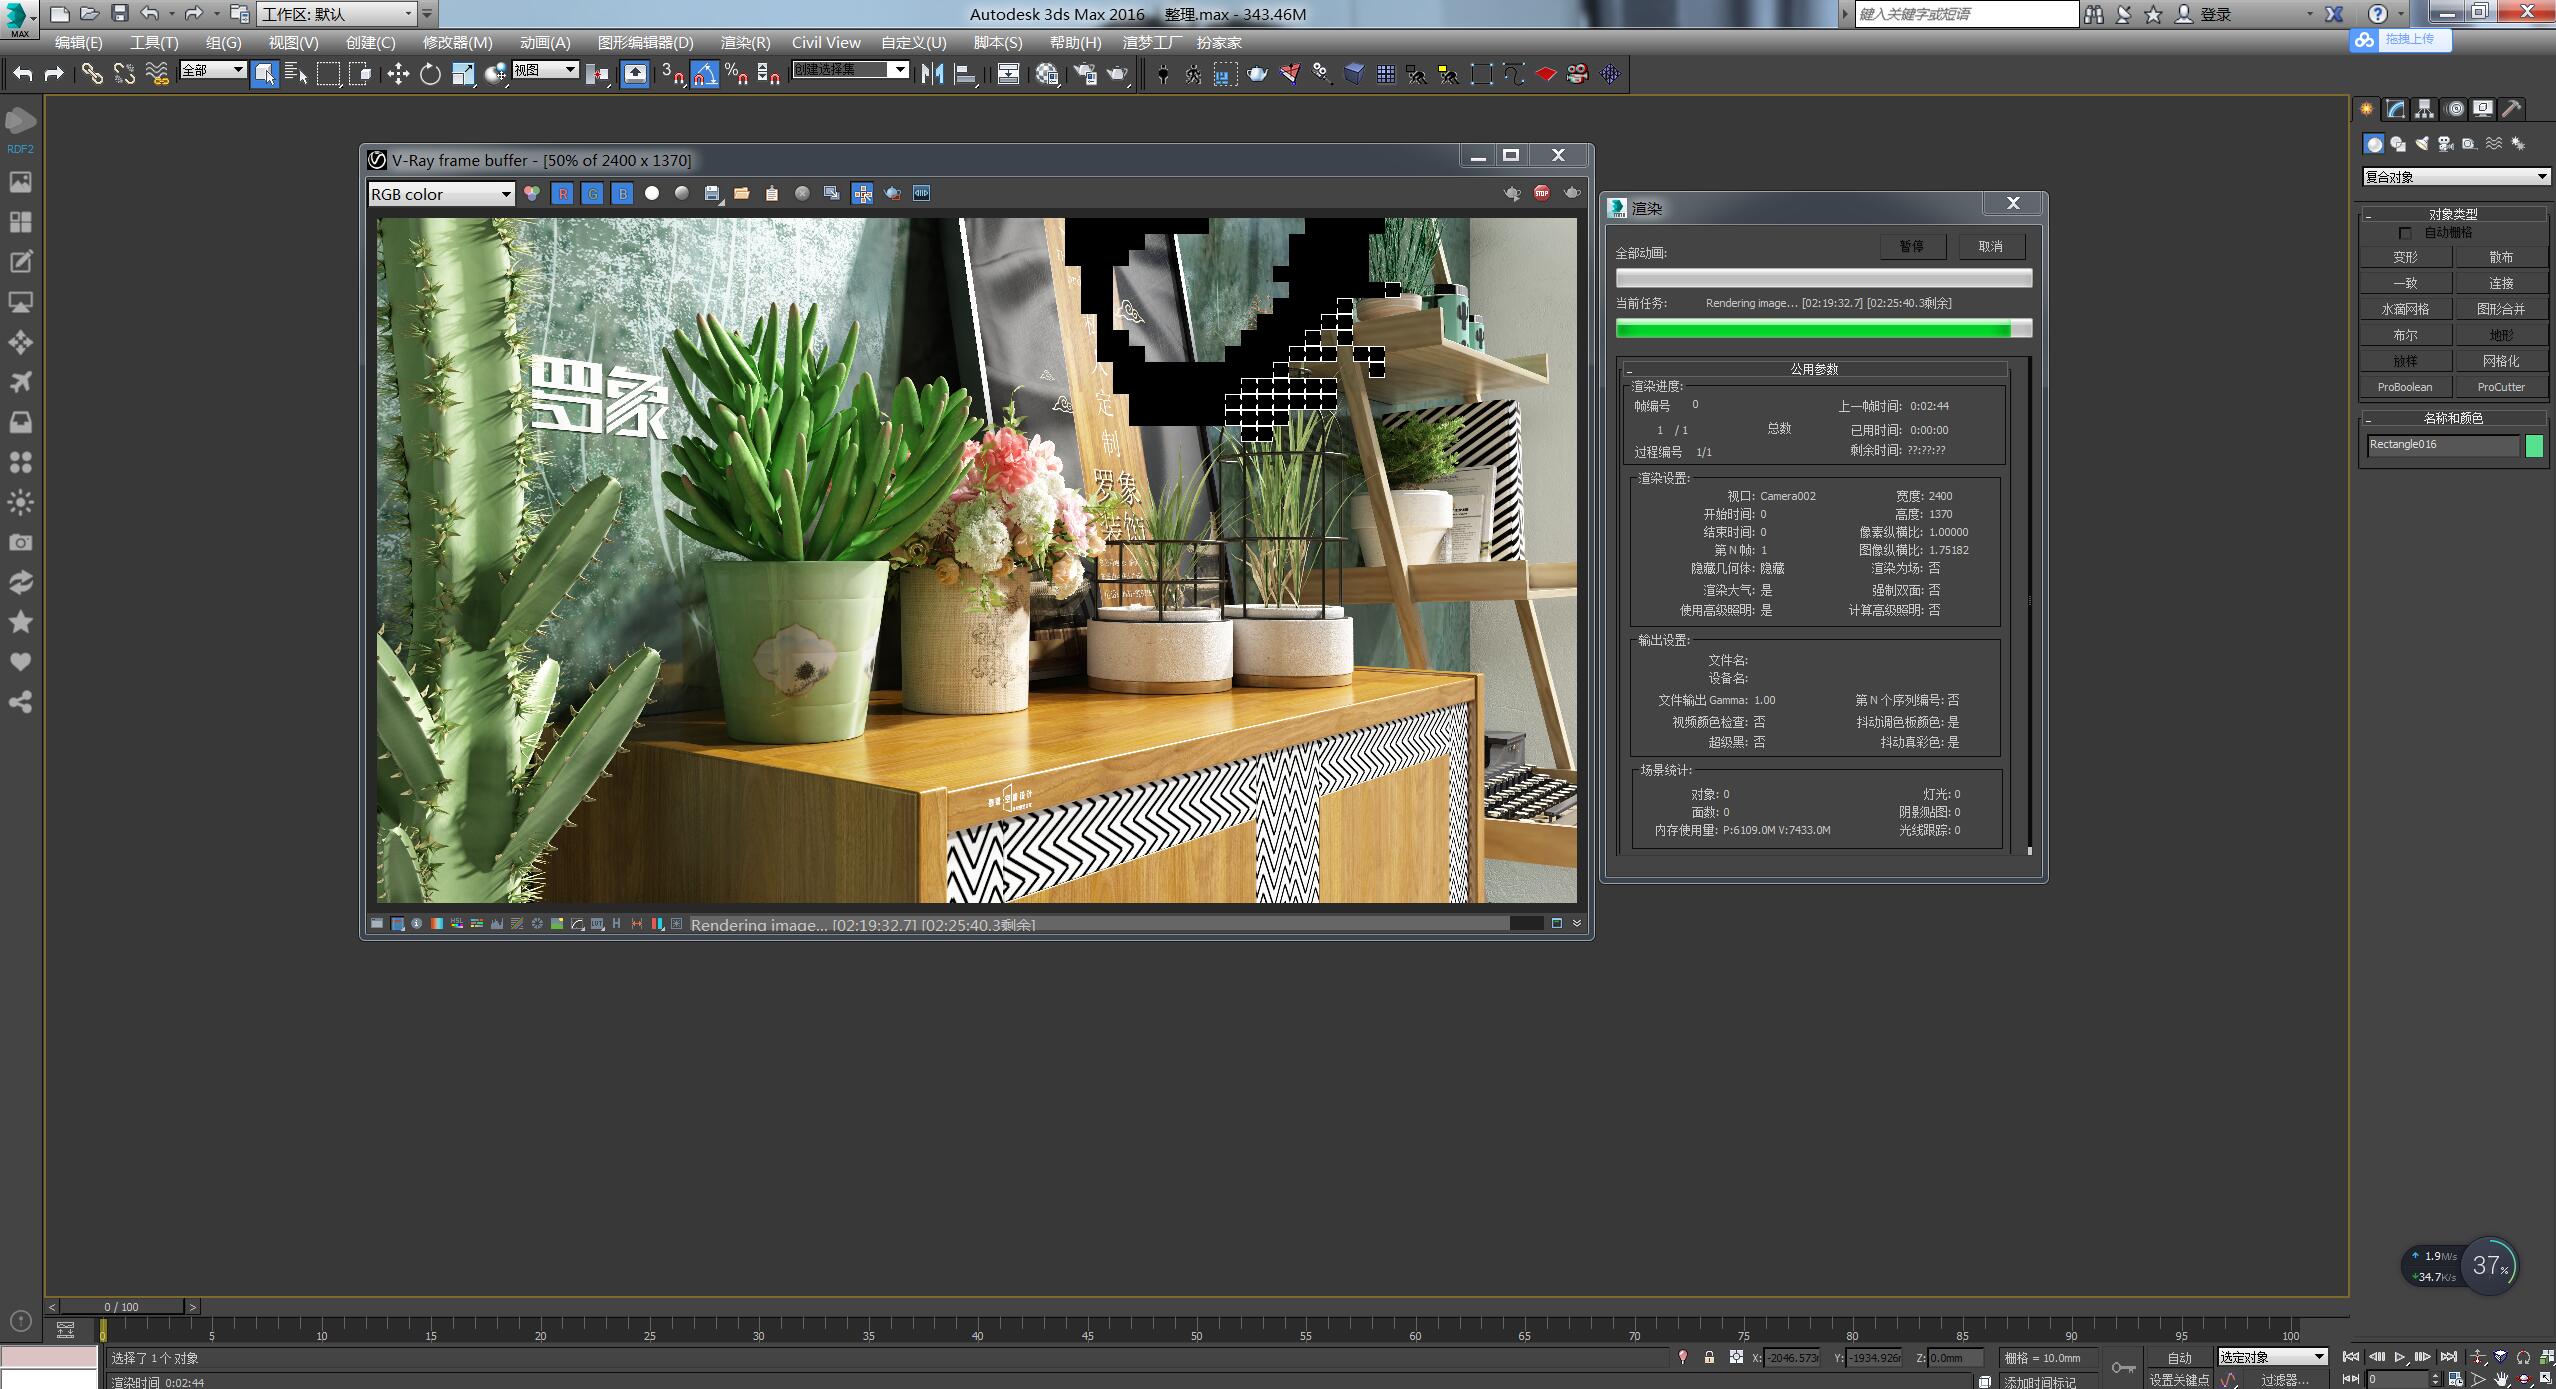Screen dimensions: 2556x1389
Task: Click the heart icon in left sidebar
Action: pos(20,662)
